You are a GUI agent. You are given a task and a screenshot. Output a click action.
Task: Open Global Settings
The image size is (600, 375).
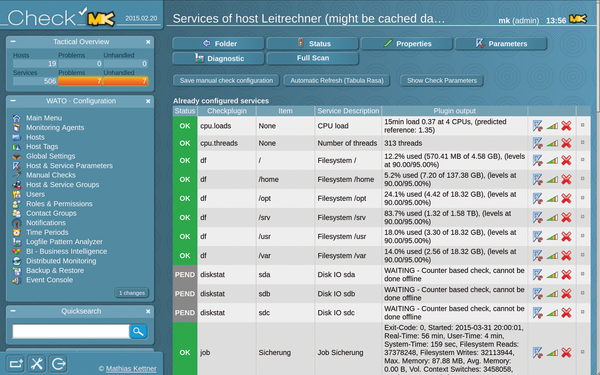click(x=50, y=156)
